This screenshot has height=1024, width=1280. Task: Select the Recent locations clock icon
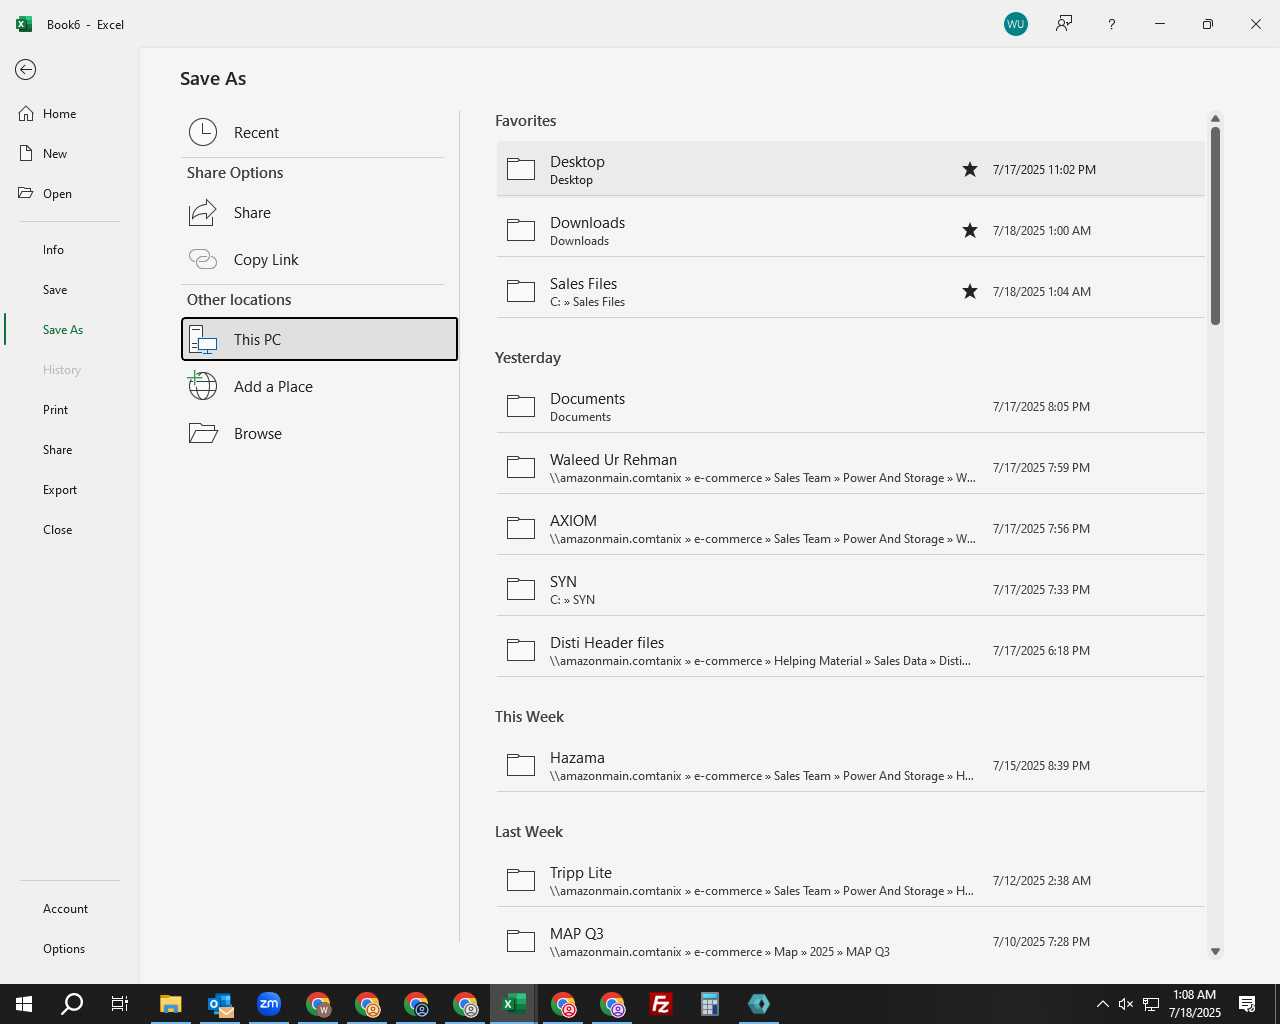pos(203,132)
